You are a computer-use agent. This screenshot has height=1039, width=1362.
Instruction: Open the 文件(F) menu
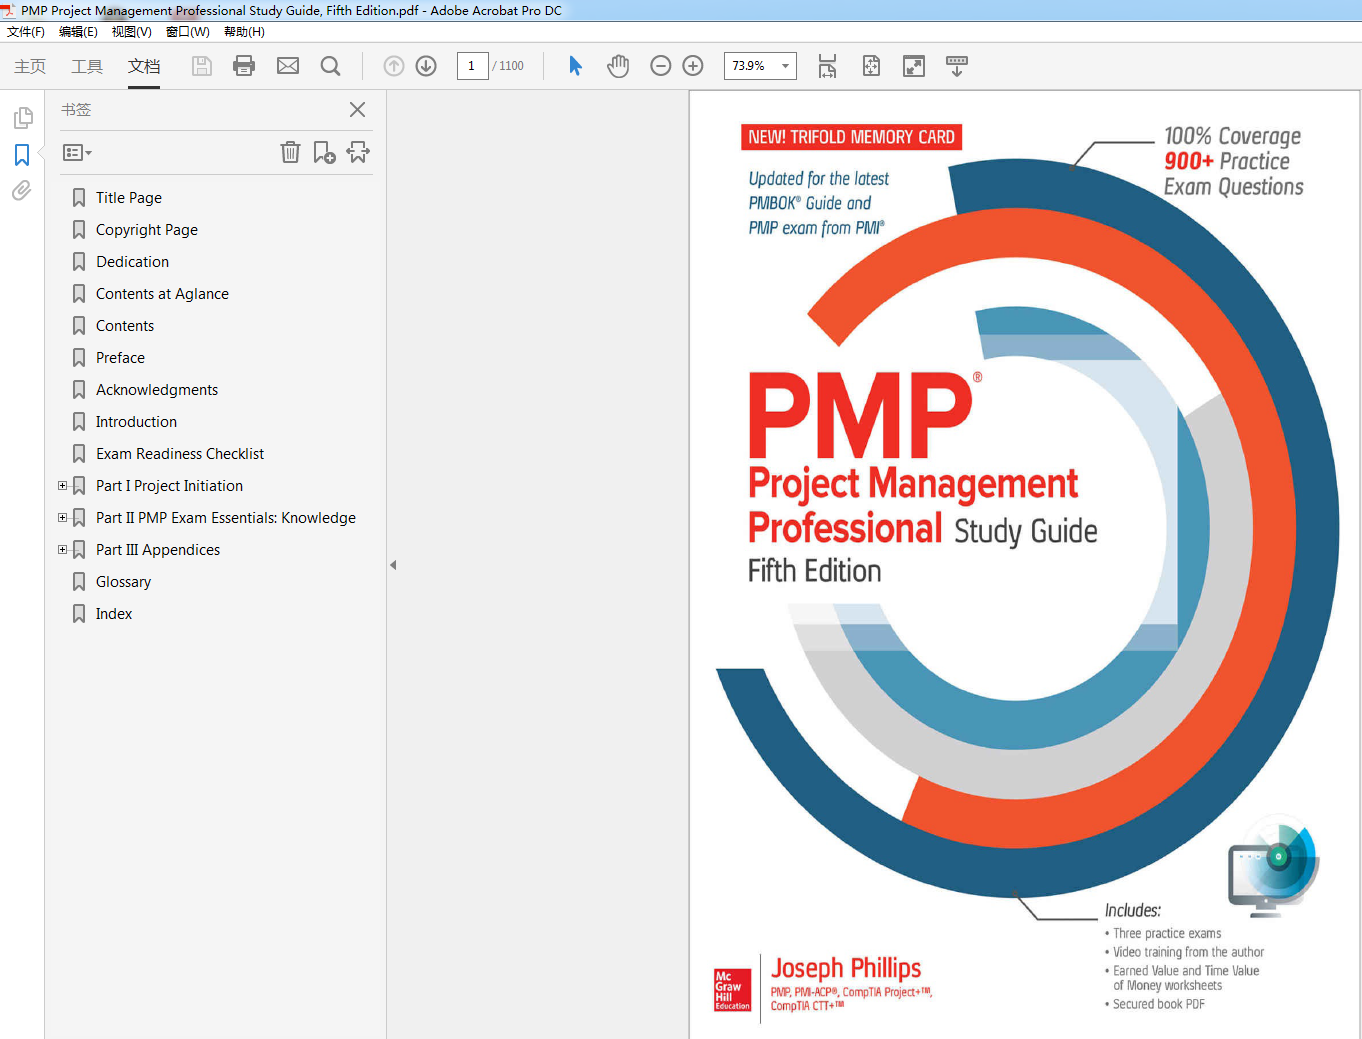26,32
